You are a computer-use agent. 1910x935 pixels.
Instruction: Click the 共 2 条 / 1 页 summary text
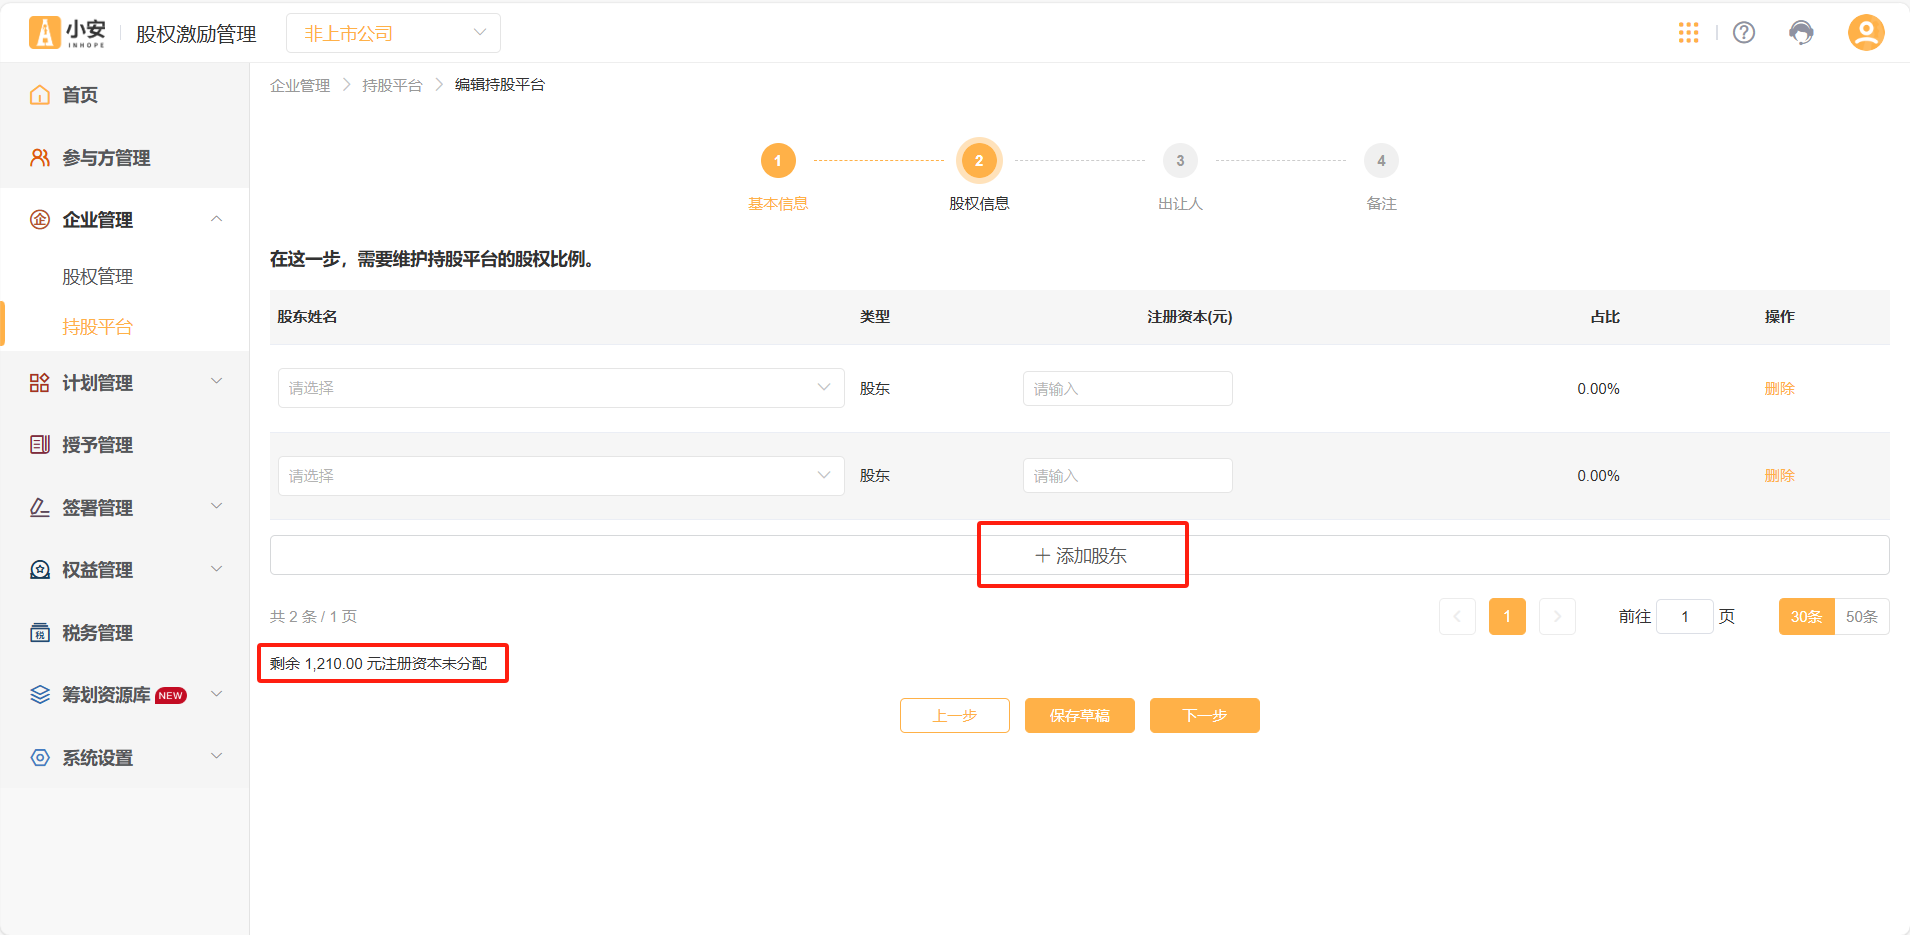pyautogui.click(x=314, y=617)
